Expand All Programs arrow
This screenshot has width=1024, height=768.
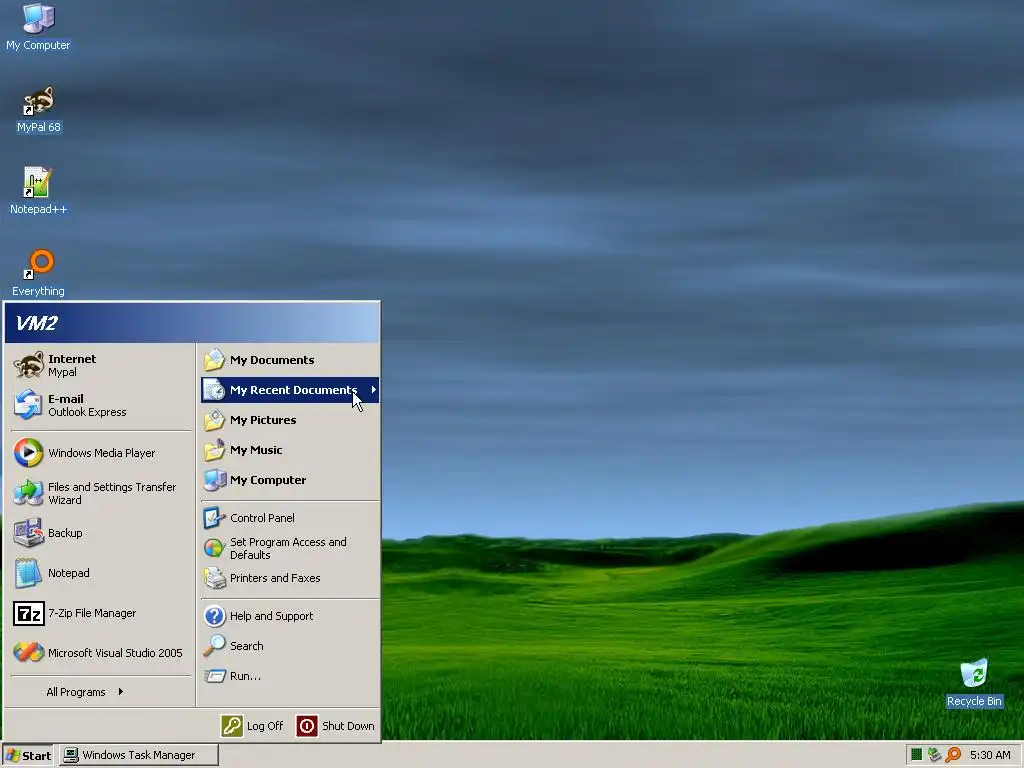pyautogui.click(x=121, y=692)
